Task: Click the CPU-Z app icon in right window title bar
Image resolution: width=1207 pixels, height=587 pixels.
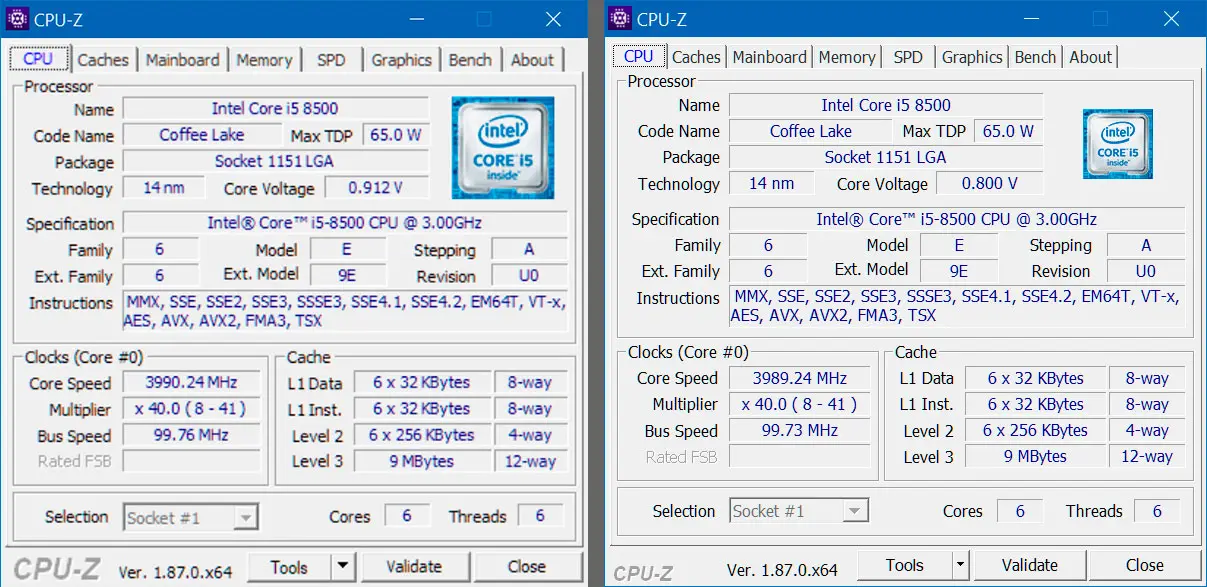Action: tap(620, 17)
